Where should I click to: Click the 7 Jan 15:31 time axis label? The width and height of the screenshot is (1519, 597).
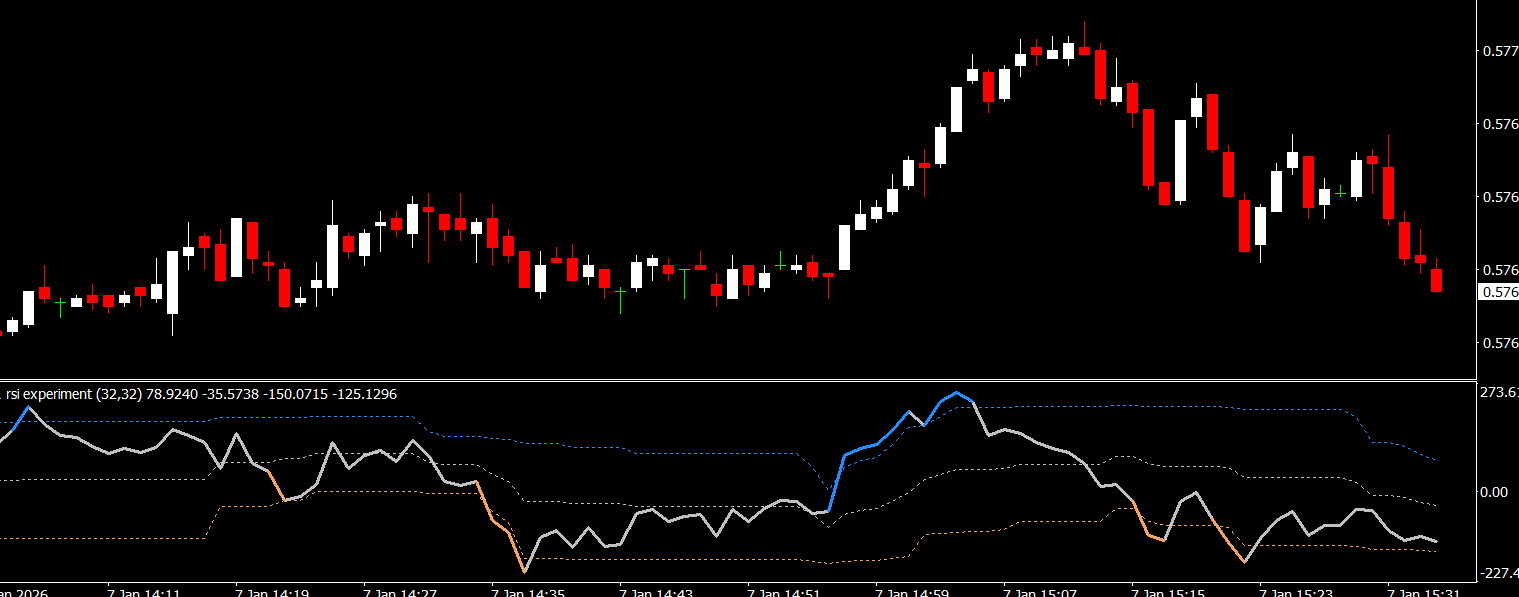(x=1425, y=593)
